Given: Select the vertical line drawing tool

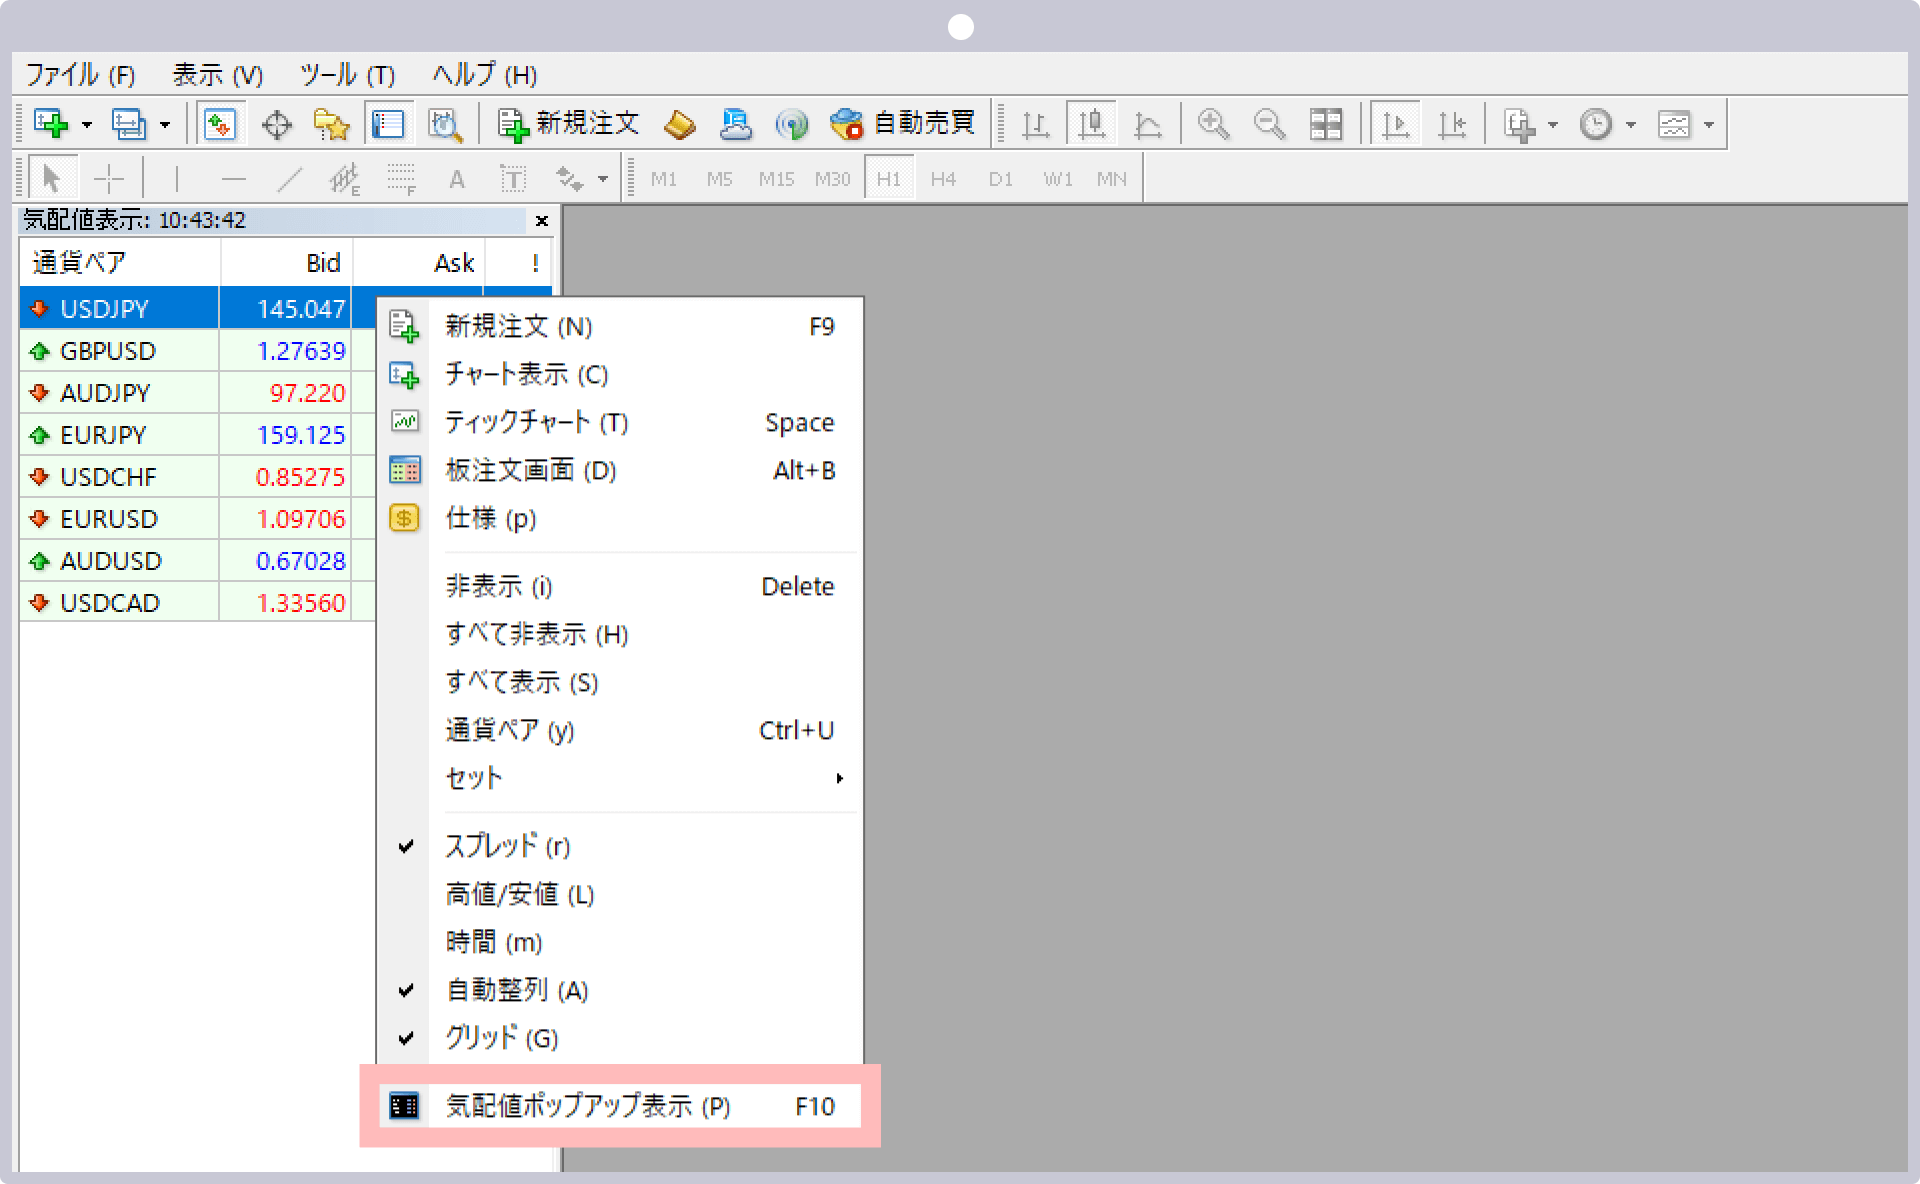Looking at the screenshot, I should pos(177,179).
